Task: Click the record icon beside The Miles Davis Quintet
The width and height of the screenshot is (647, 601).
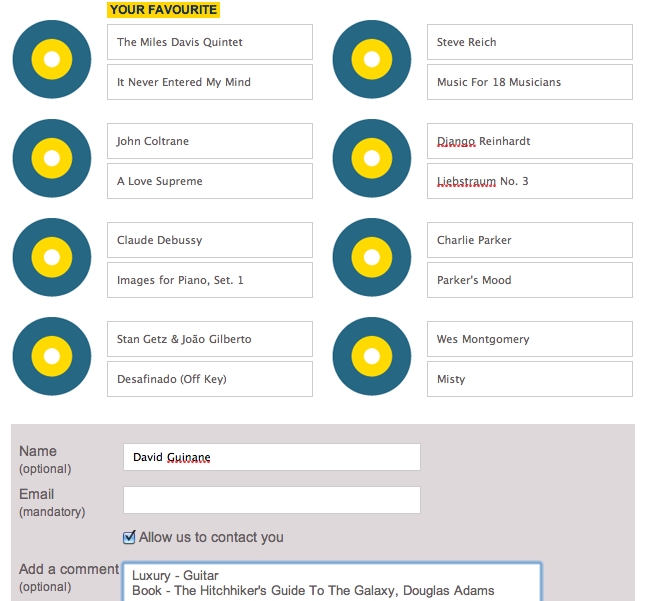Action: tap(52, 59)
